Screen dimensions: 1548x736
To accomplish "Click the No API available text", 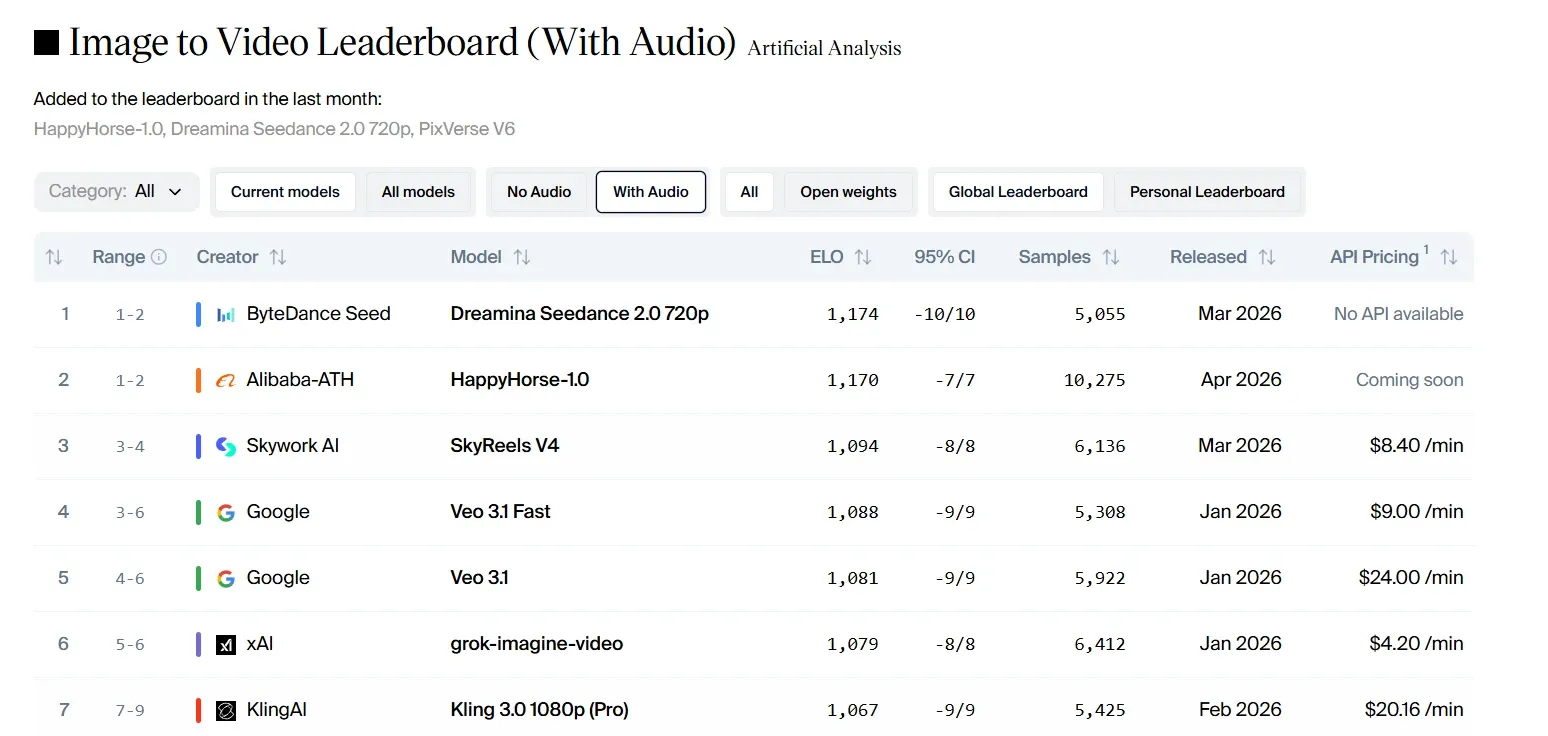I will pyautogui.click(x=1399, y=314).
